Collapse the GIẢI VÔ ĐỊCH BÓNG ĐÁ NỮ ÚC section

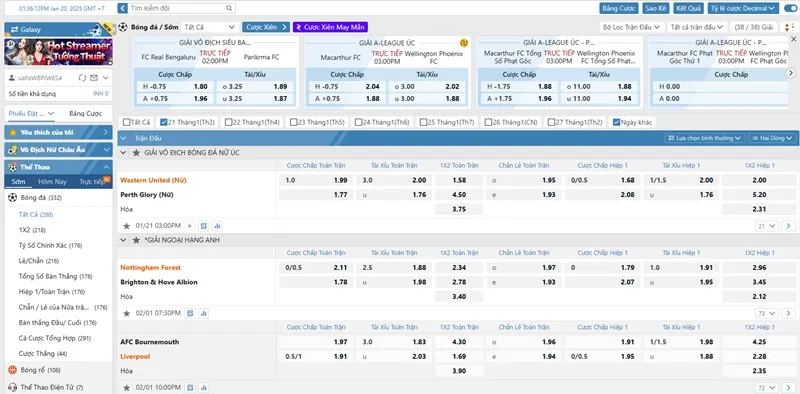(123, 153)
